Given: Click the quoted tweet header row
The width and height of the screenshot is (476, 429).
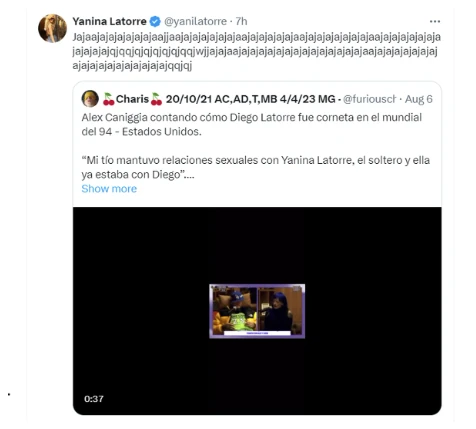Looking at the screenshot, I should [x=257, y=99].
